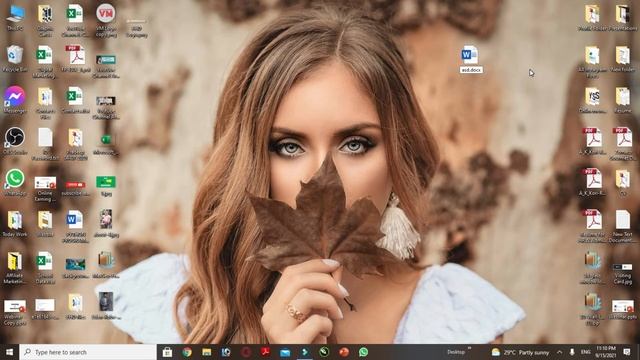Switch the ENG input language indicator

(585, 352)
